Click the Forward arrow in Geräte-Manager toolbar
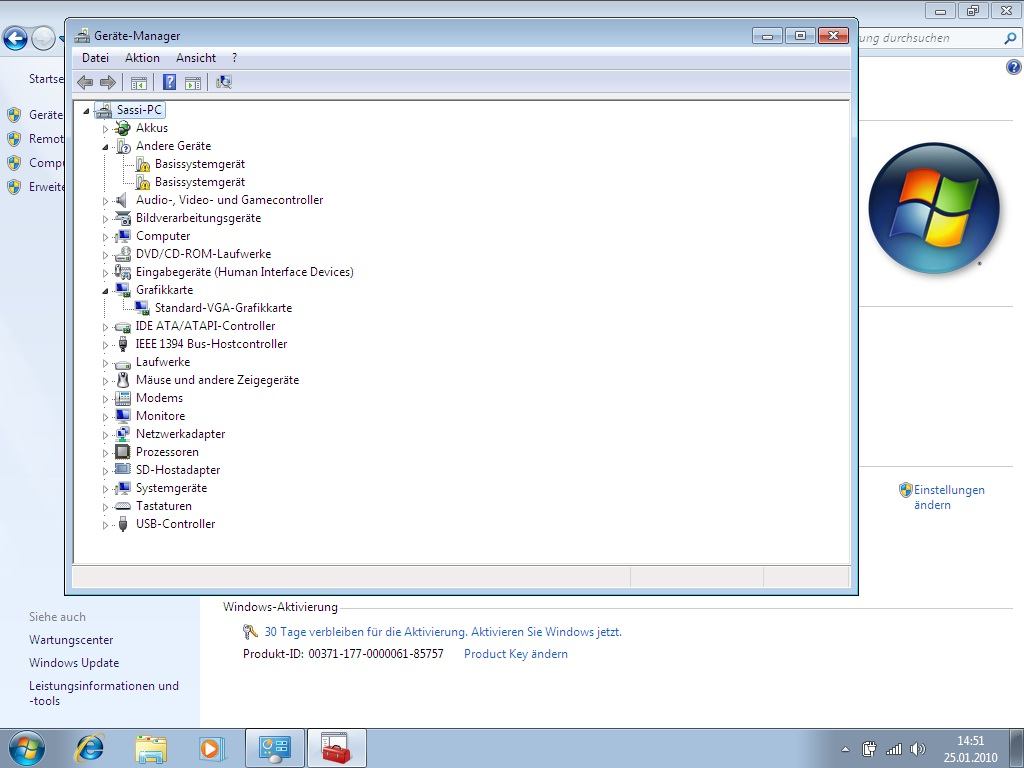The width and height of the screenshot is (1024, 768). [108, 82]
